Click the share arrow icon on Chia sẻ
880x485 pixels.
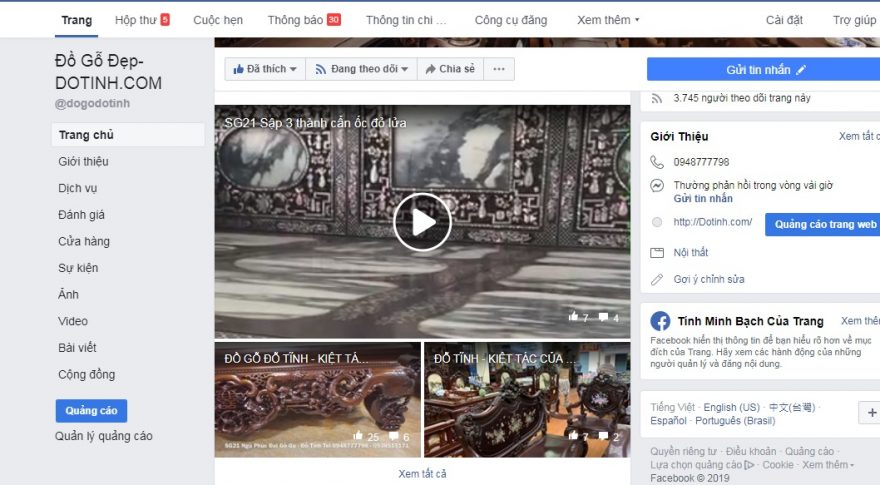click(430, 69)
